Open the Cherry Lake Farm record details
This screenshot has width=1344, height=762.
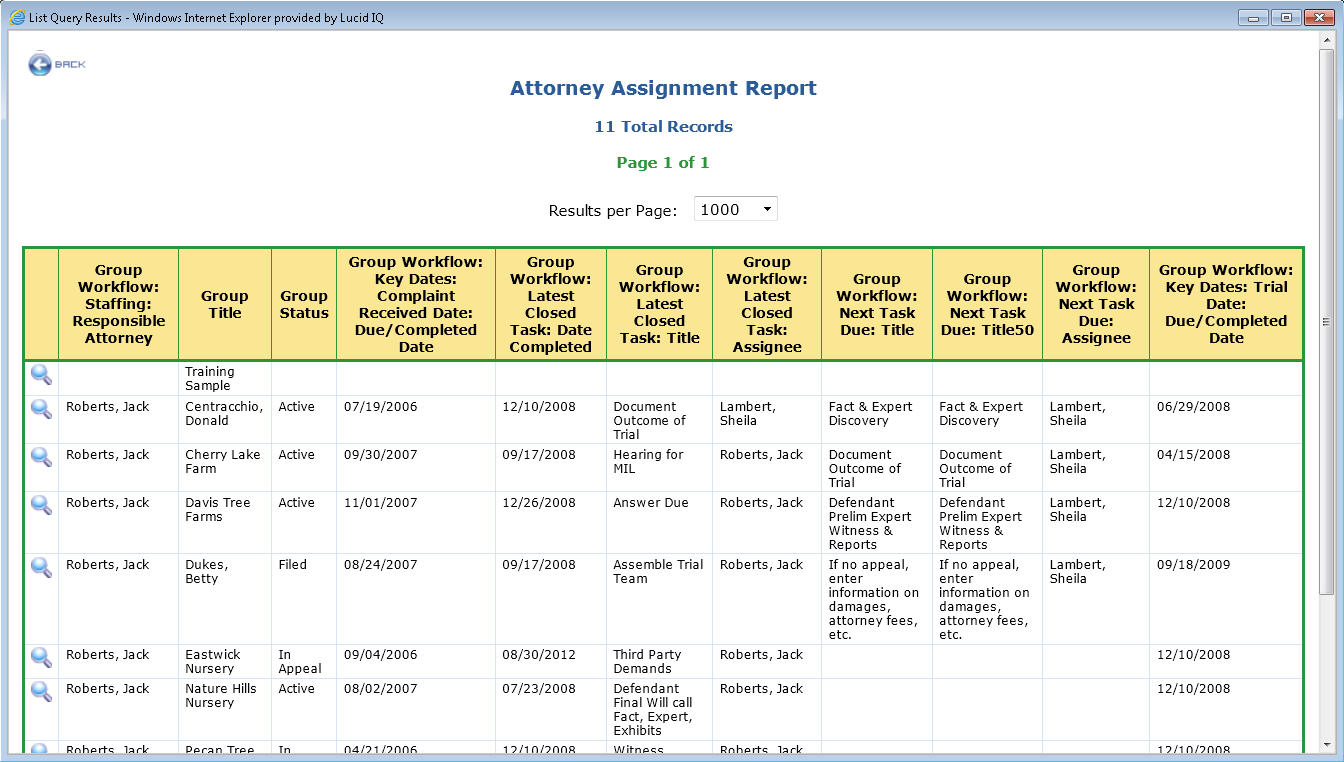point(39,457)
